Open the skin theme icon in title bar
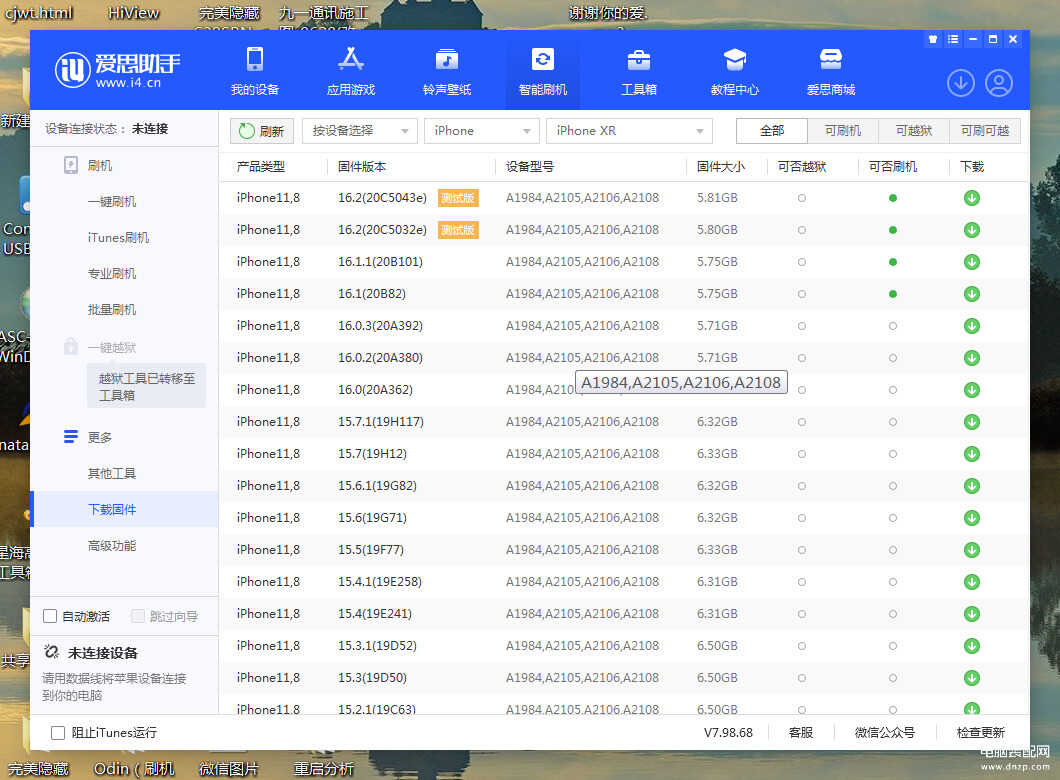This screenshot has width=1060, height=780. point(933,39)
